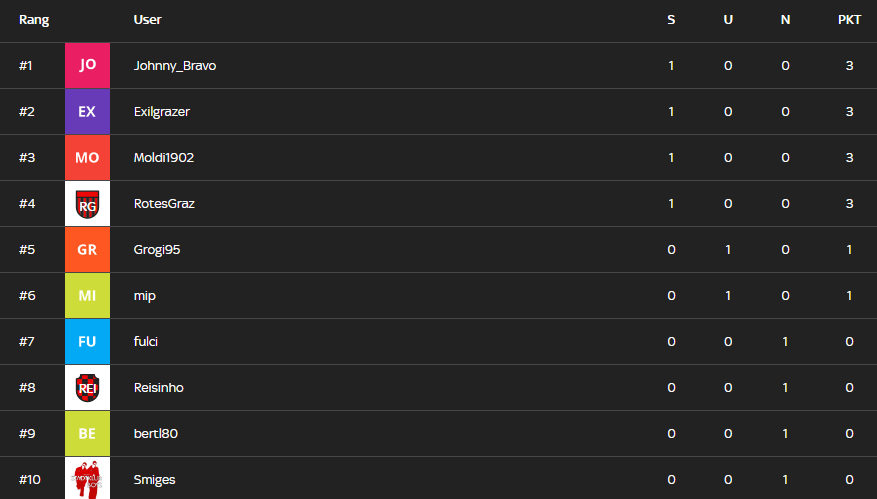
Task: Click the red MO avatar icon
Action: tap(87, 157)
